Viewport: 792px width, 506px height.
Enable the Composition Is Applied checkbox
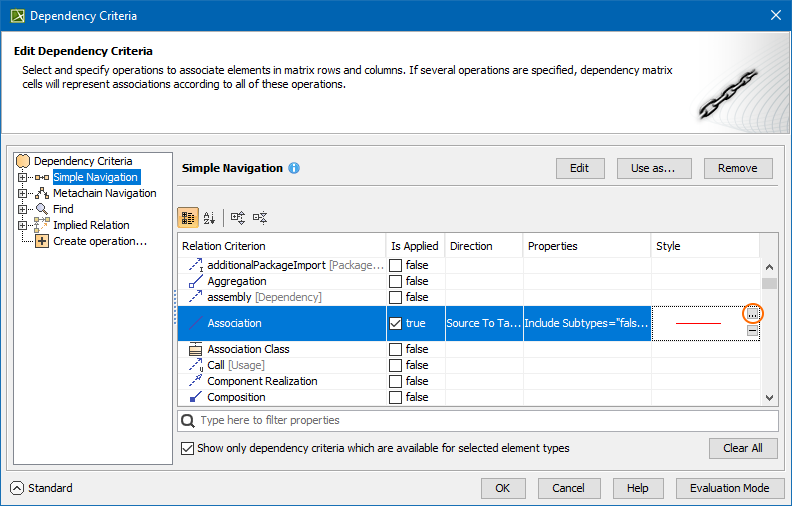396,397
